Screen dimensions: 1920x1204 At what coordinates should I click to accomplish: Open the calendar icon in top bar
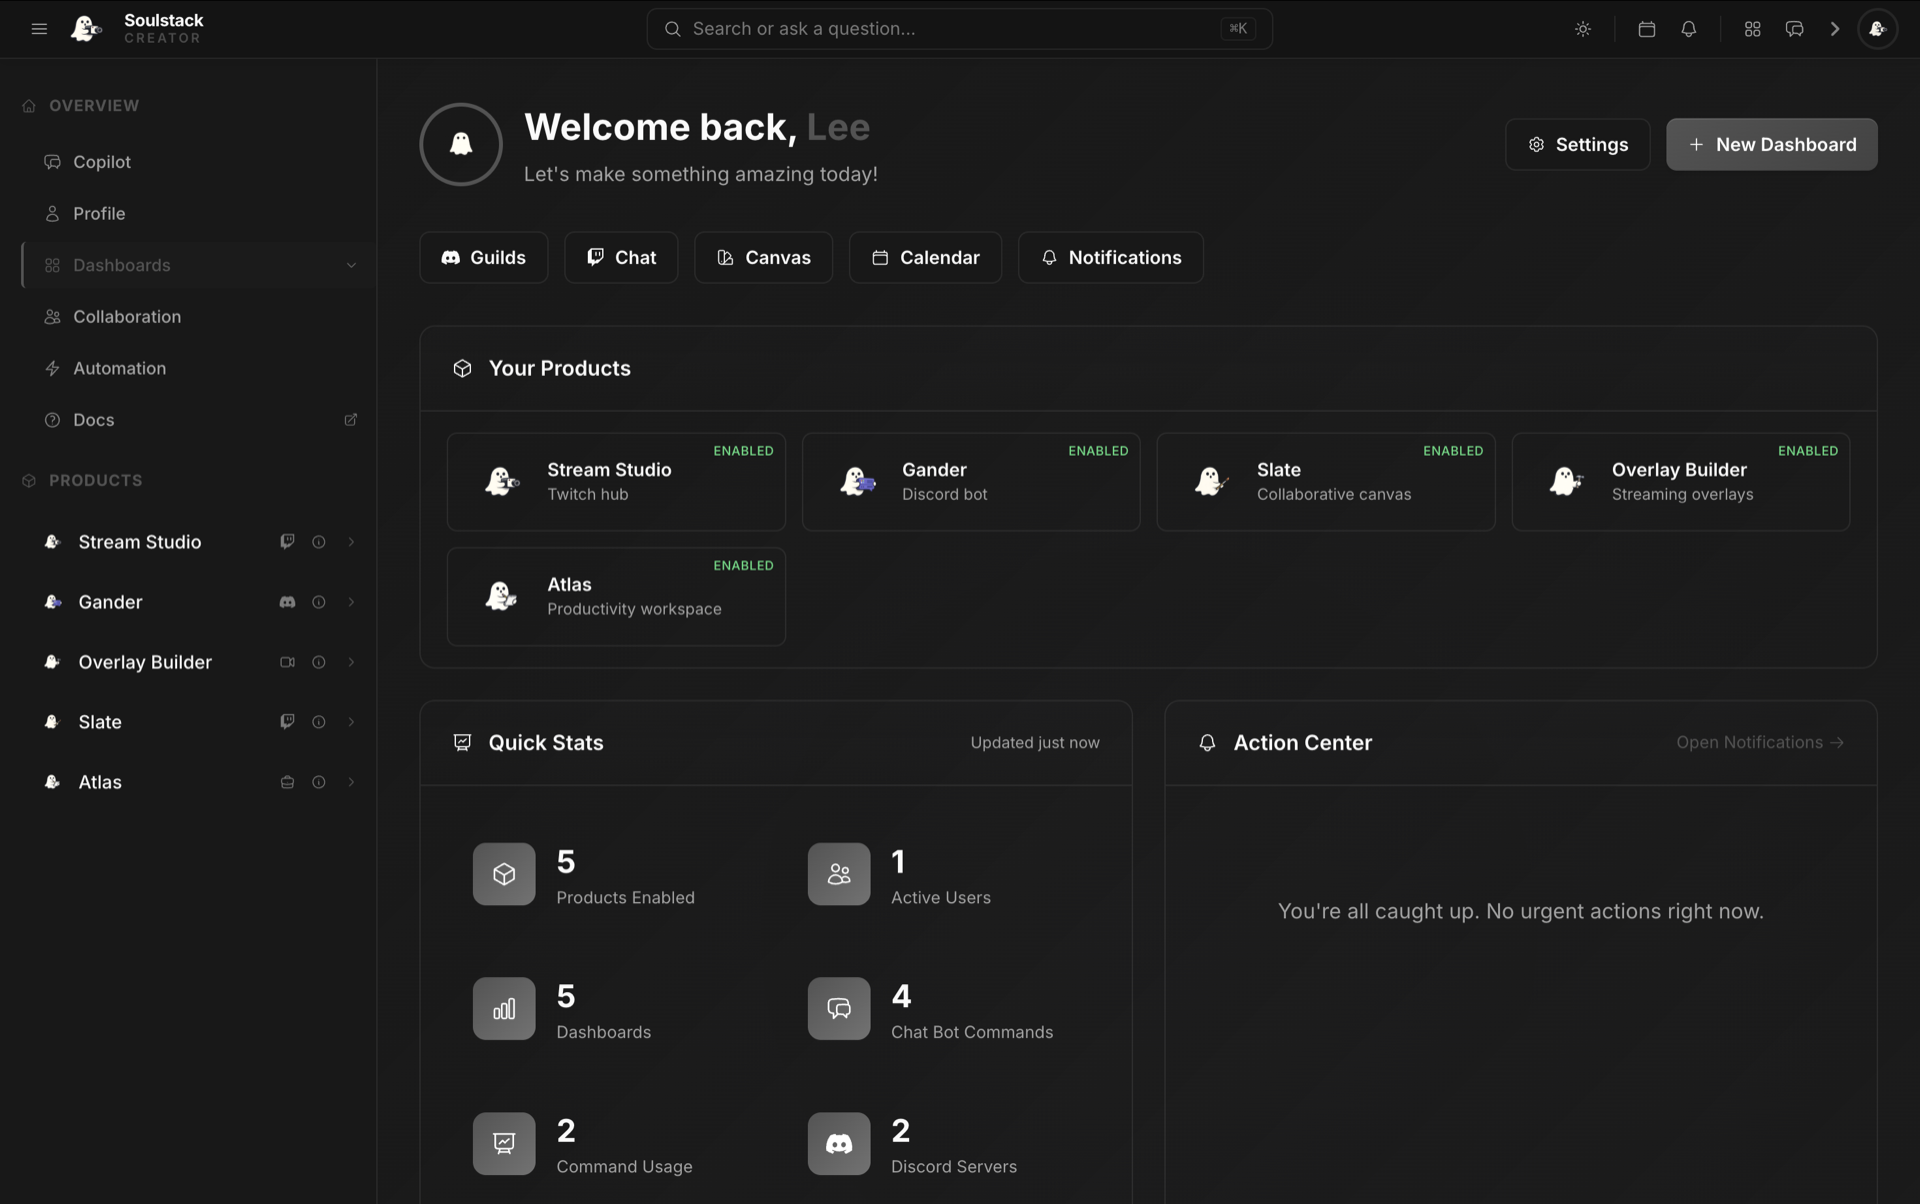1647,29
